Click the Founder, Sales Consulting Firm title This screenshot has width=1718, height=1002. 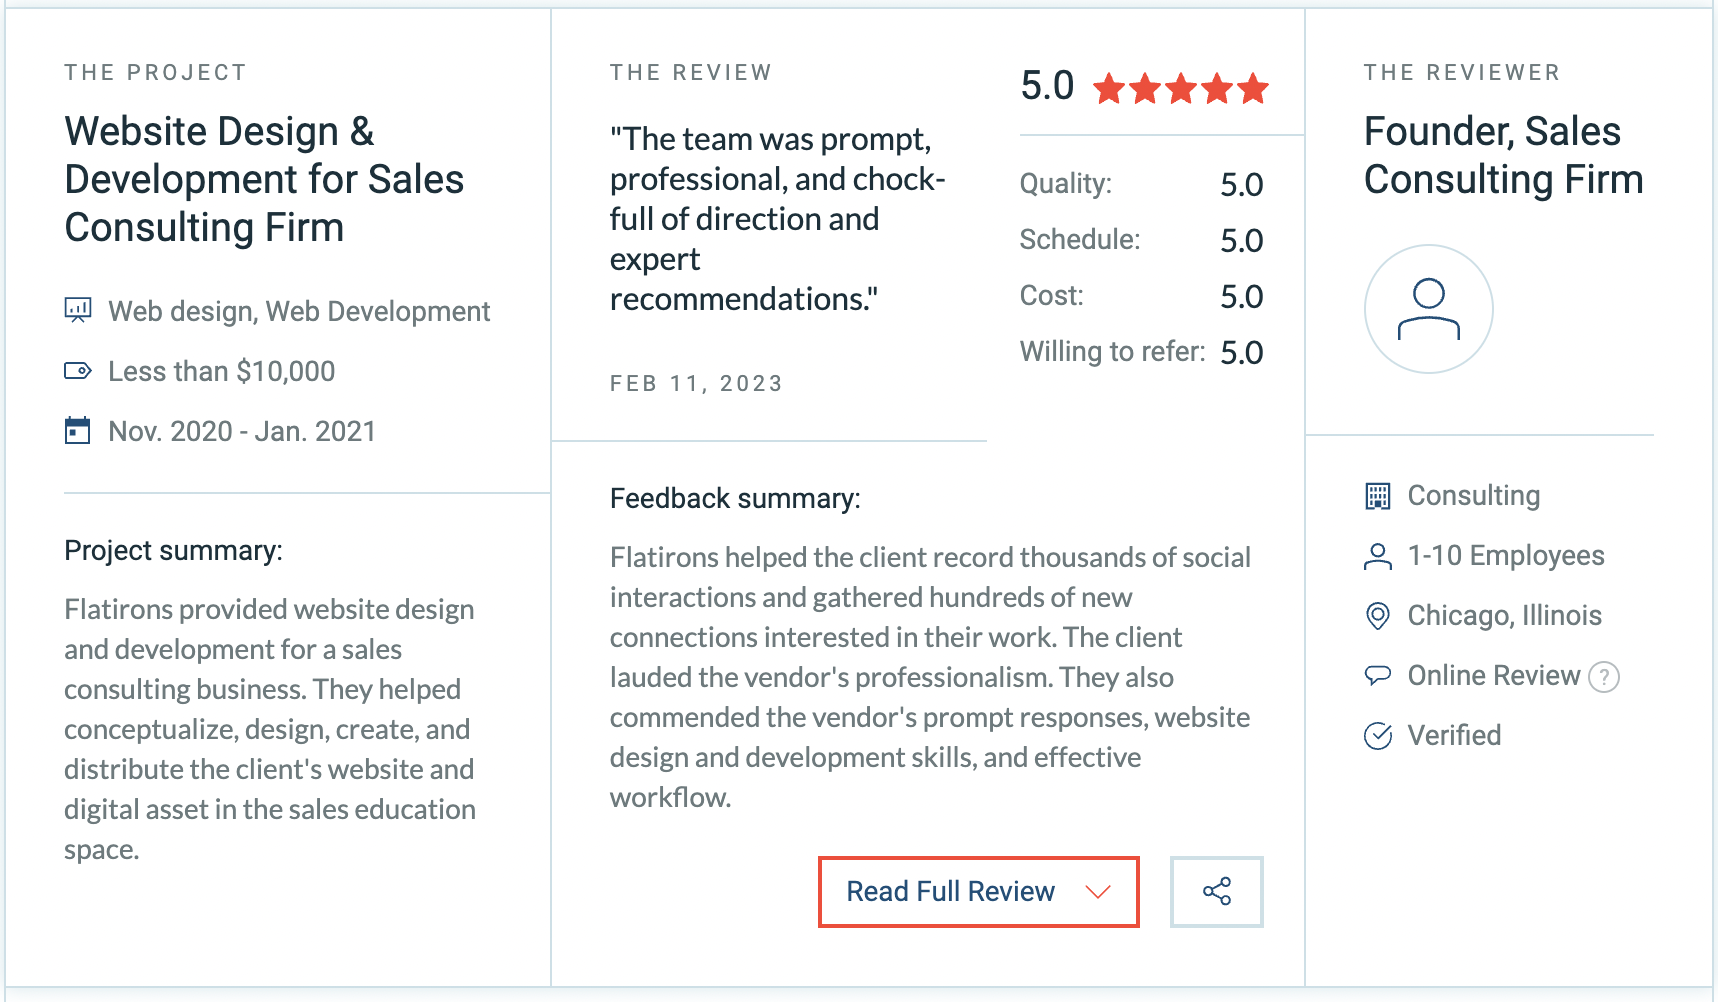pyautogui.click(x=1503, y=155)
